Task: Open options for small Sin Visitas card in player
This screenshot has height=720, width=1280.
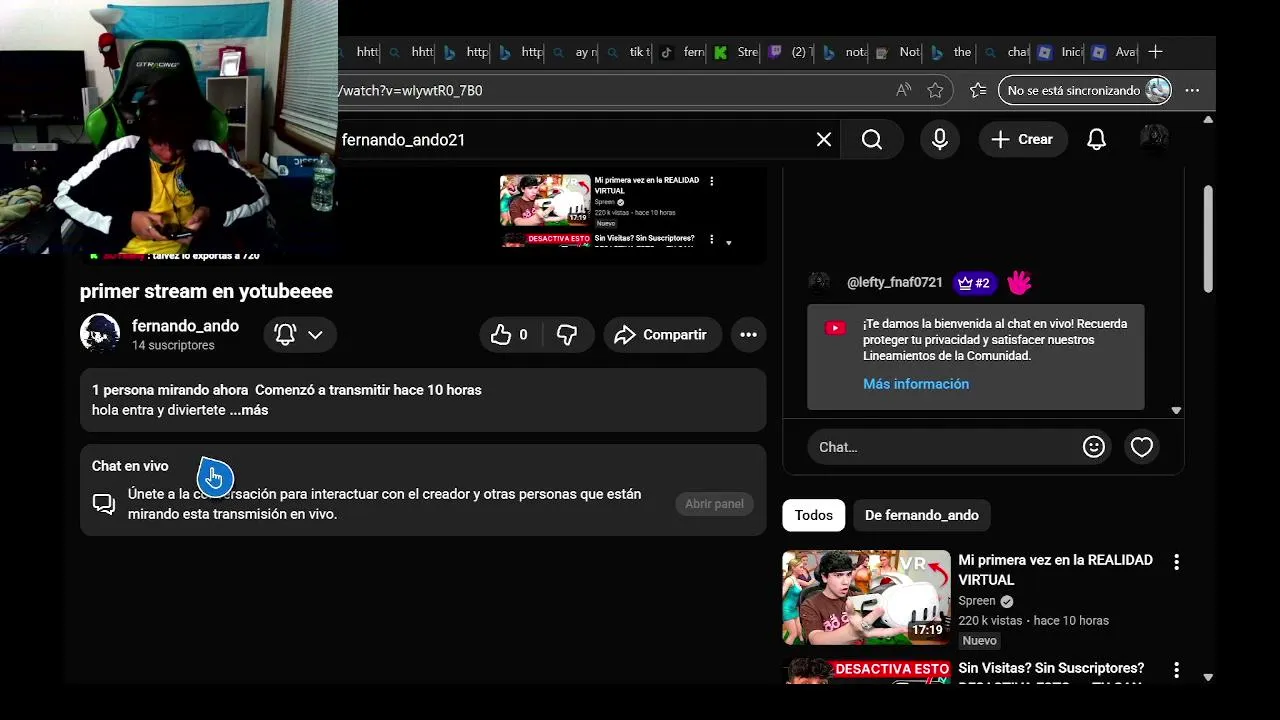Action: click(x=712, y=239)
